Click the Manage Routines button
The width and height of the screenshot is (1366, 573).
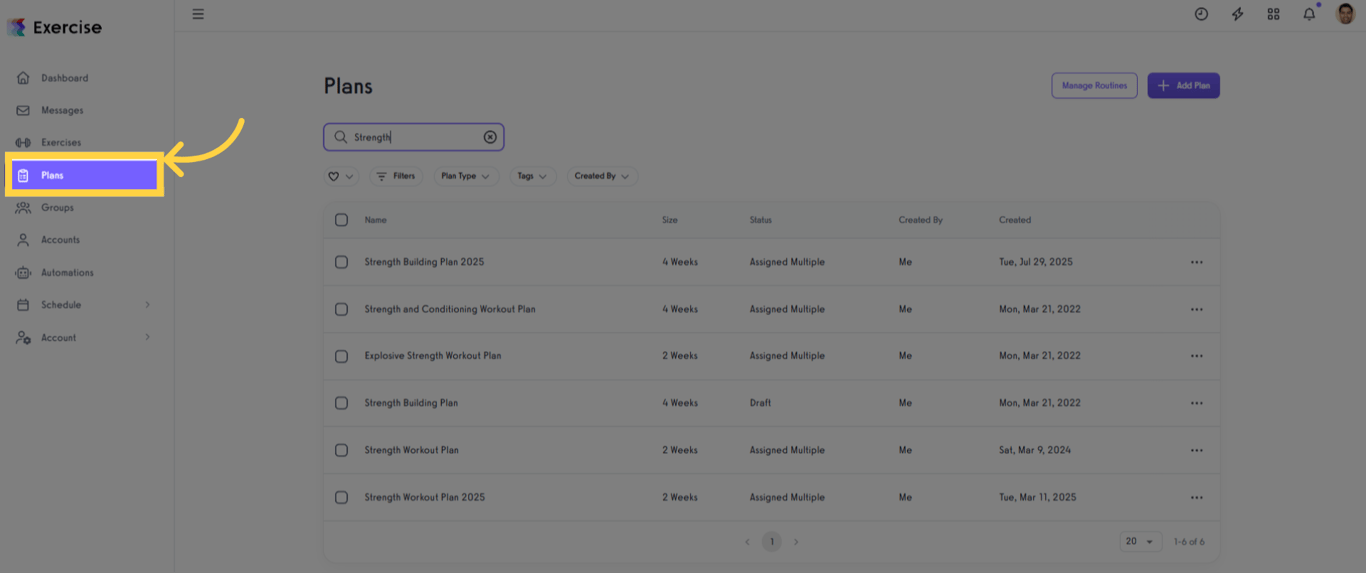click(1094, 86)
